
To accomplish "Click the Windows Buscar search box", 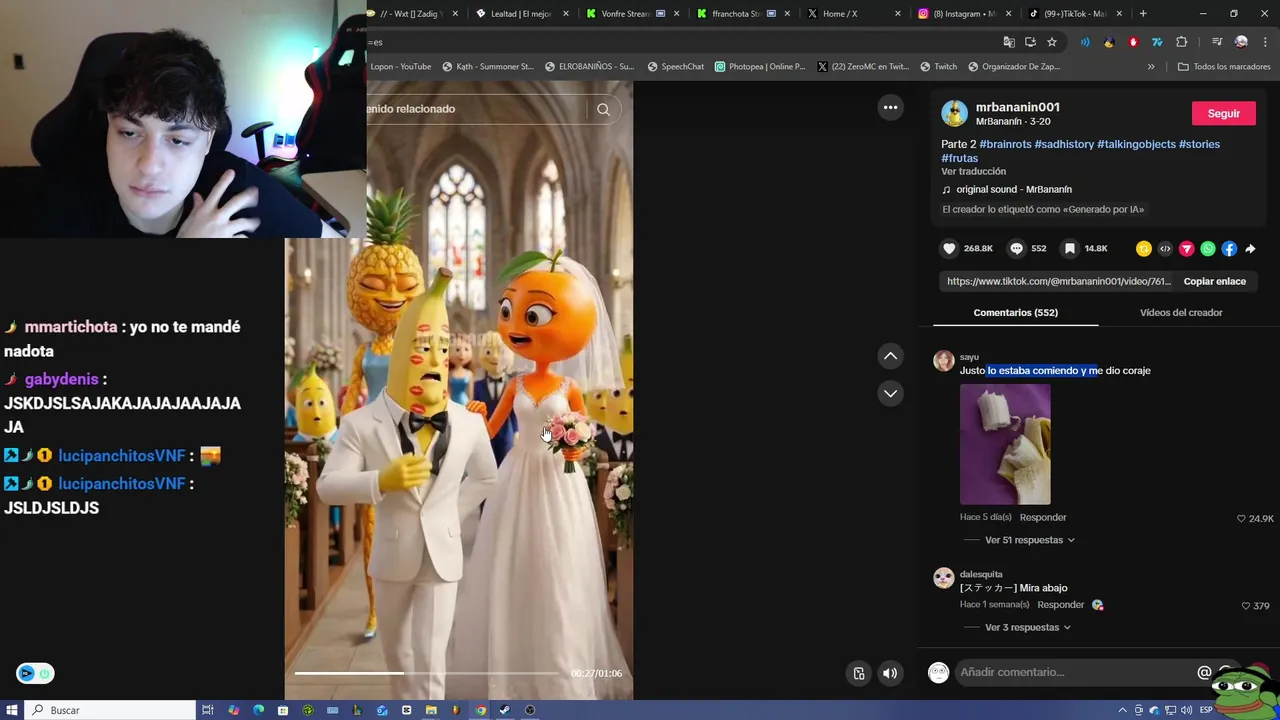I will (x=110, y=710).
